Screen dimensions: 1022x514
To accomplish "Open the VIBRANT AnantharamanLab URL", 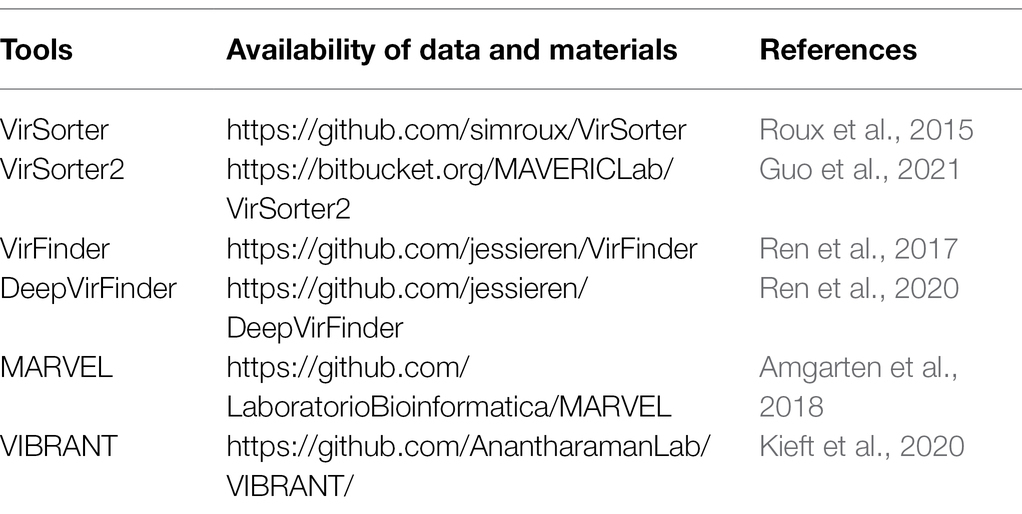I will pyautogui.click(x=469, y=466).
